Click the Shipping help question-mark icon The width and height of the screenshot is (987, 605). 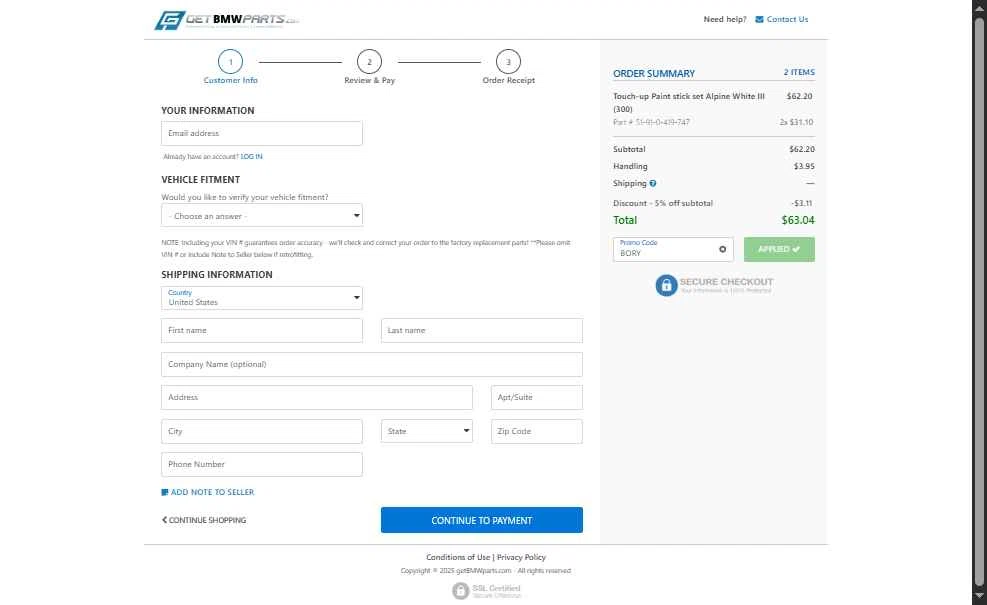653,184
